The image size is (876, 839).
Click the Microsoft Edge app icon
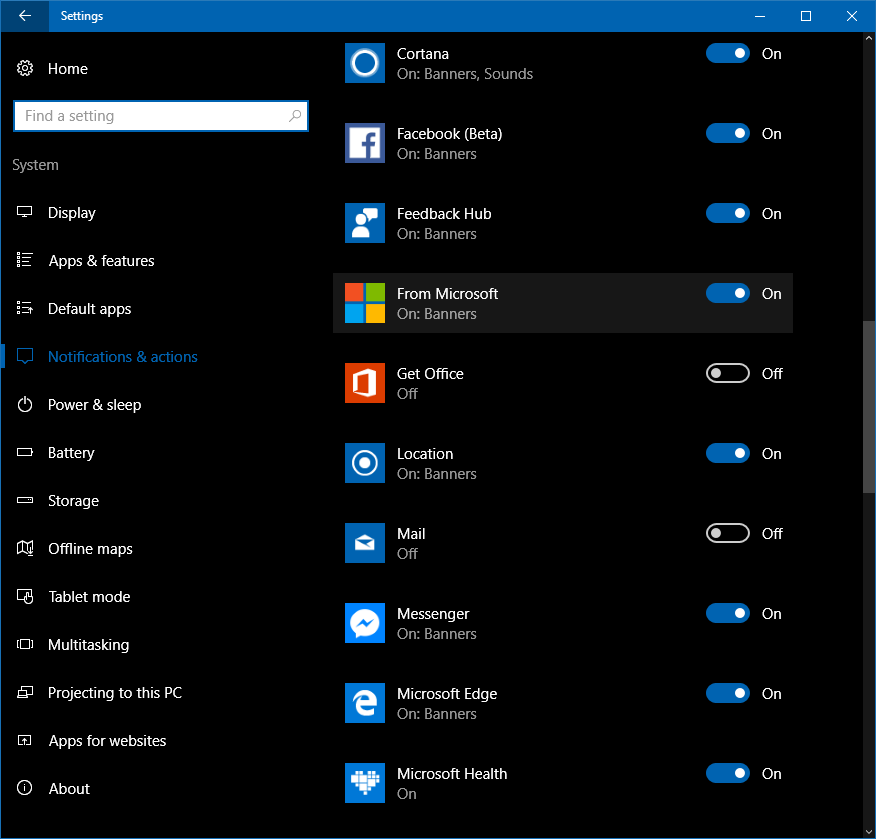pos(365,703)
